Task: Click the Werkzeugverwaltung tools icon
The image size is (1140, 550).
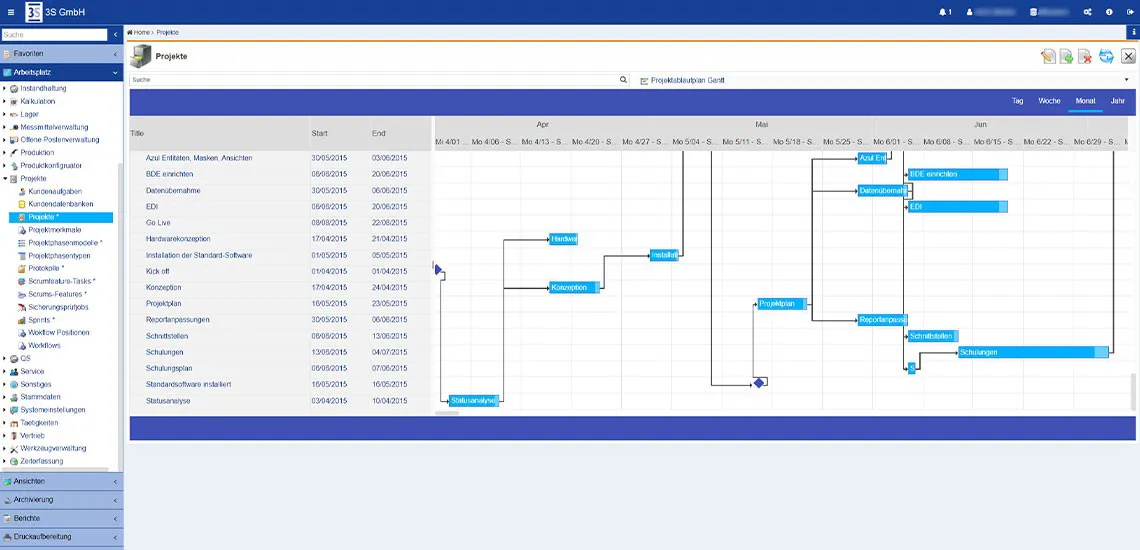Action: pos(14,449)
